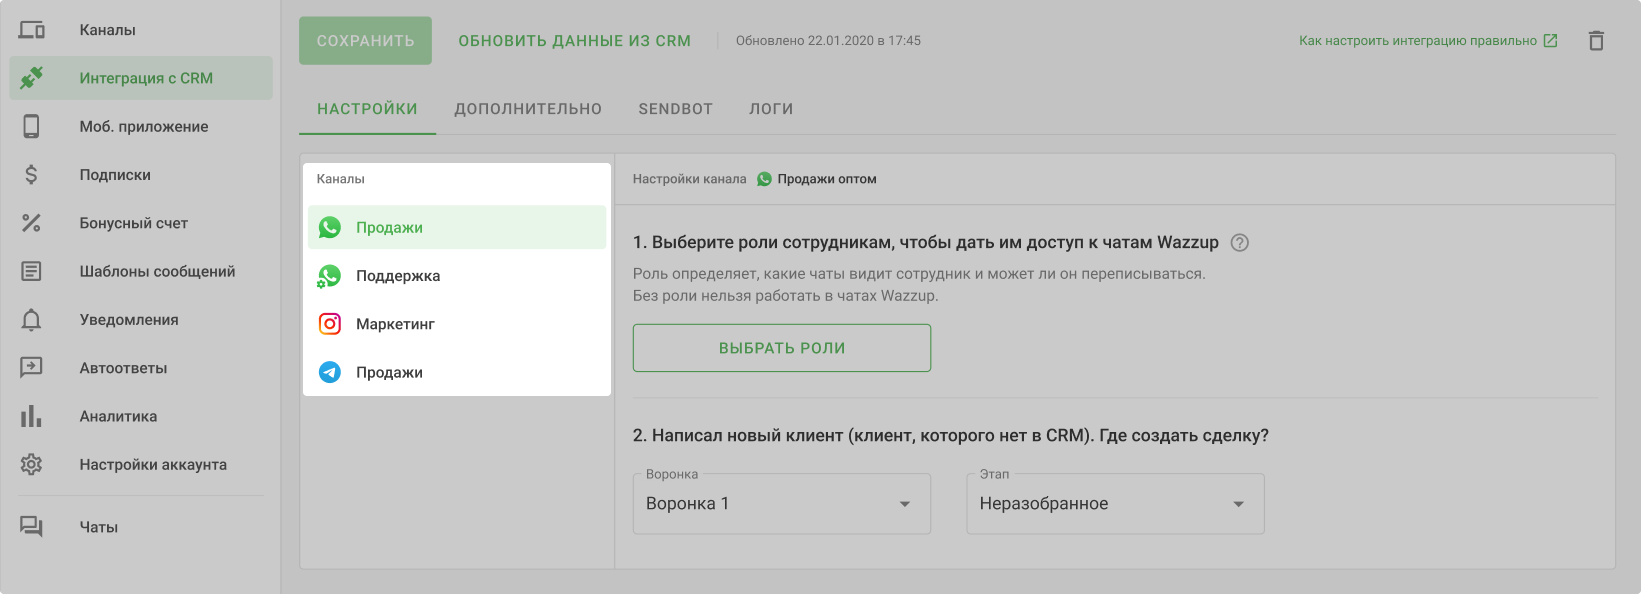The image size is (1641, 594).
Task: Click the Telegram icon beside Продажи
Action: (330, 372)
